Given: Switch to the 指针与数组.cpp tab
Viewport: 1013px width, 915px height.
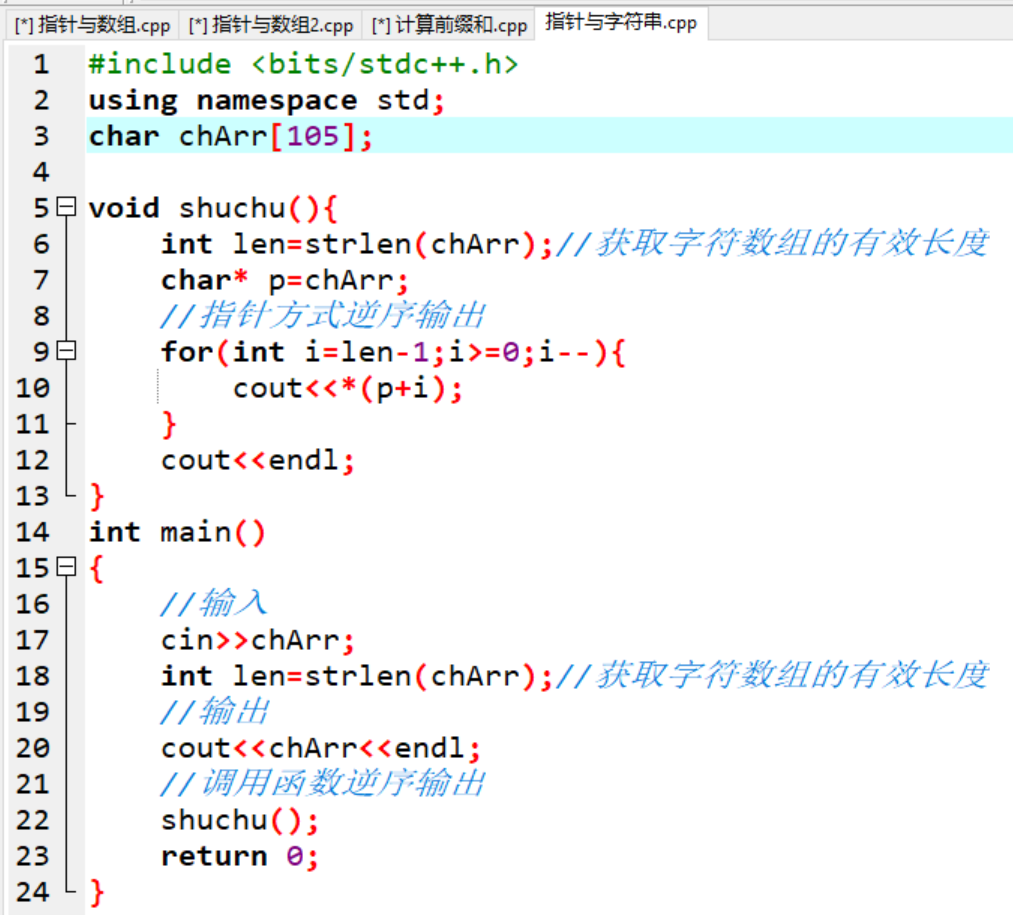Looking at the screenshot, I should pyautogui.click(x=93, y=25).
